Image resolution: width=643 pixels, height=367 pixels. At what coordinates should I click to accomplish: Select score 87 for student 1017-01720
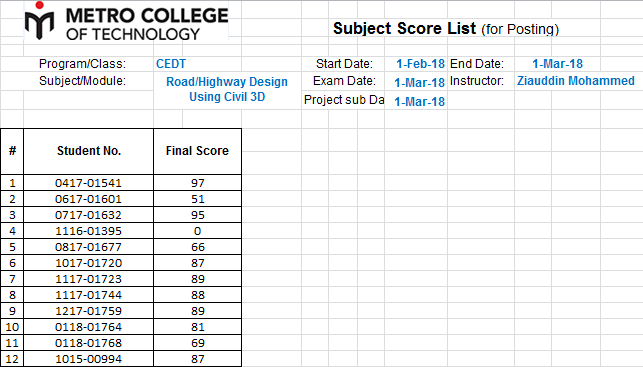click(197, 263)
